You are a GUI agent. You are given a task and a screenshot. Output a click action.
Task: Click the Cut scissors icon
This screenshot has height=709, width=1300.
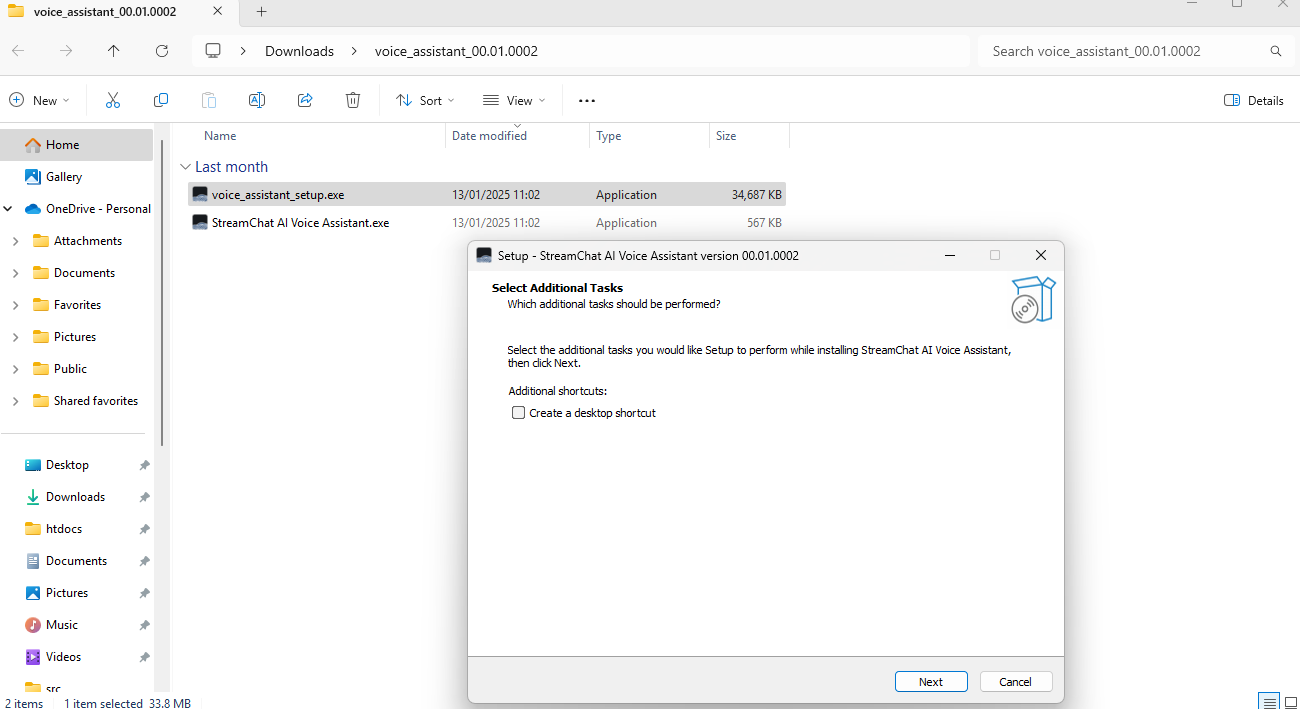click(112, 100)
